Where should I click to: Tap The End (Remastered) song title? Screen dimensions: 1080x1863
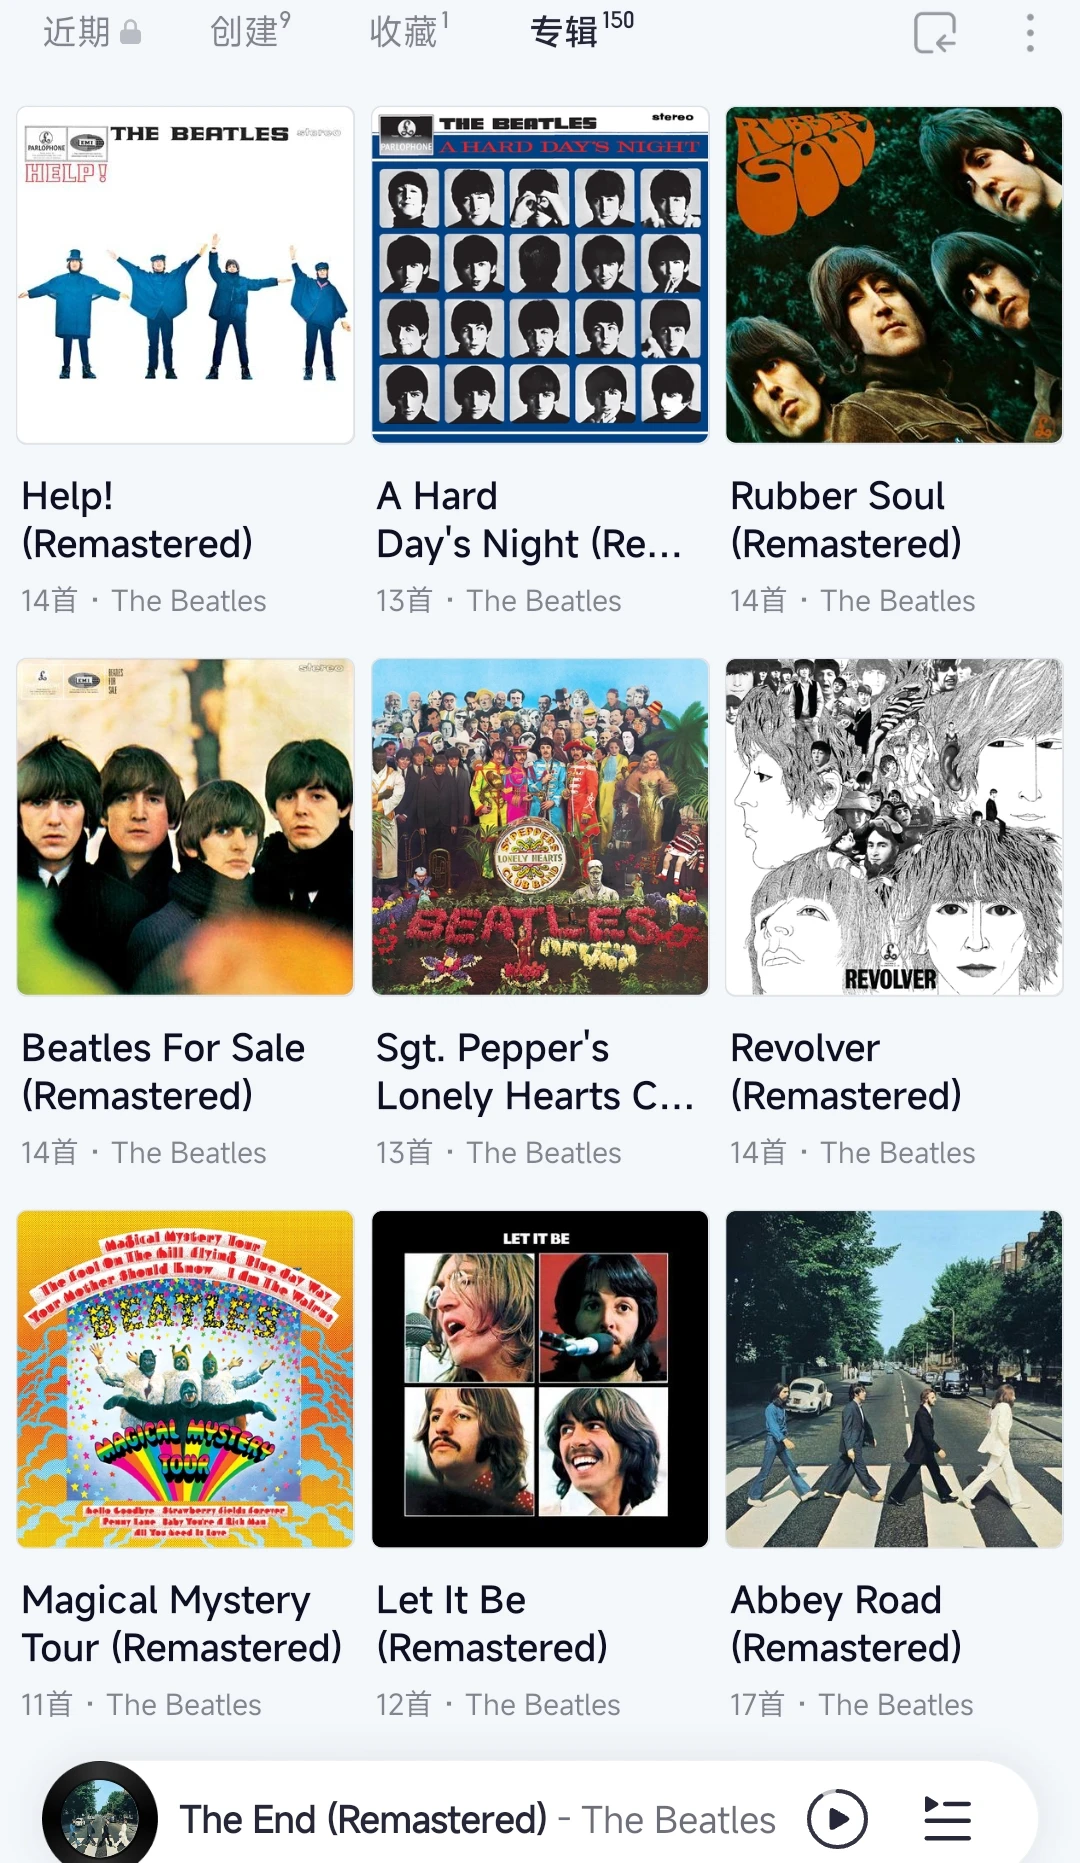[363, 1819]
